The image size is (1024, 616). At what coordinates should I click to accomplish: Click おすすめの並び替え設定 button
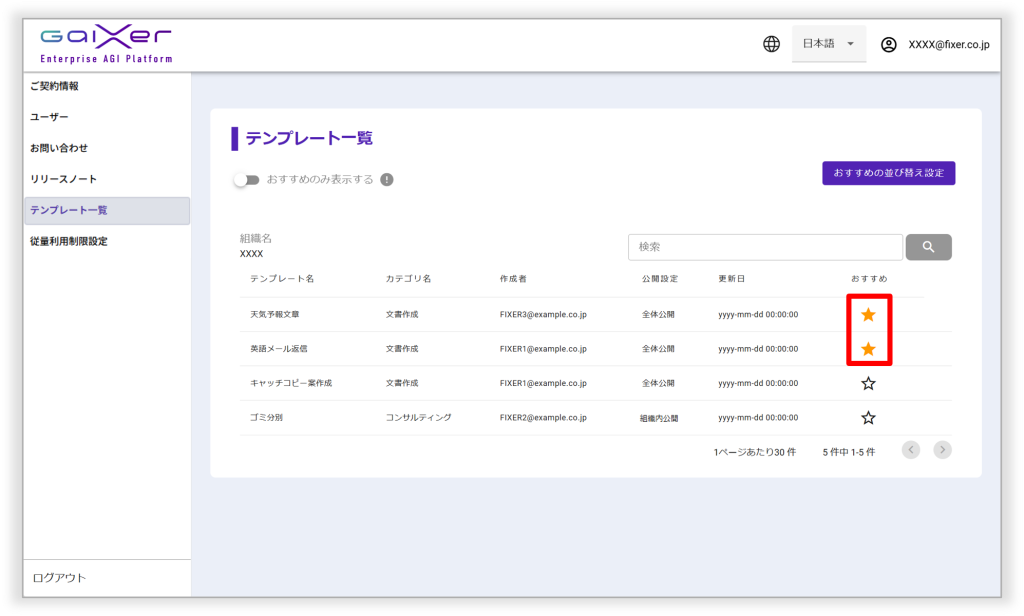click(x=888, y=173)
